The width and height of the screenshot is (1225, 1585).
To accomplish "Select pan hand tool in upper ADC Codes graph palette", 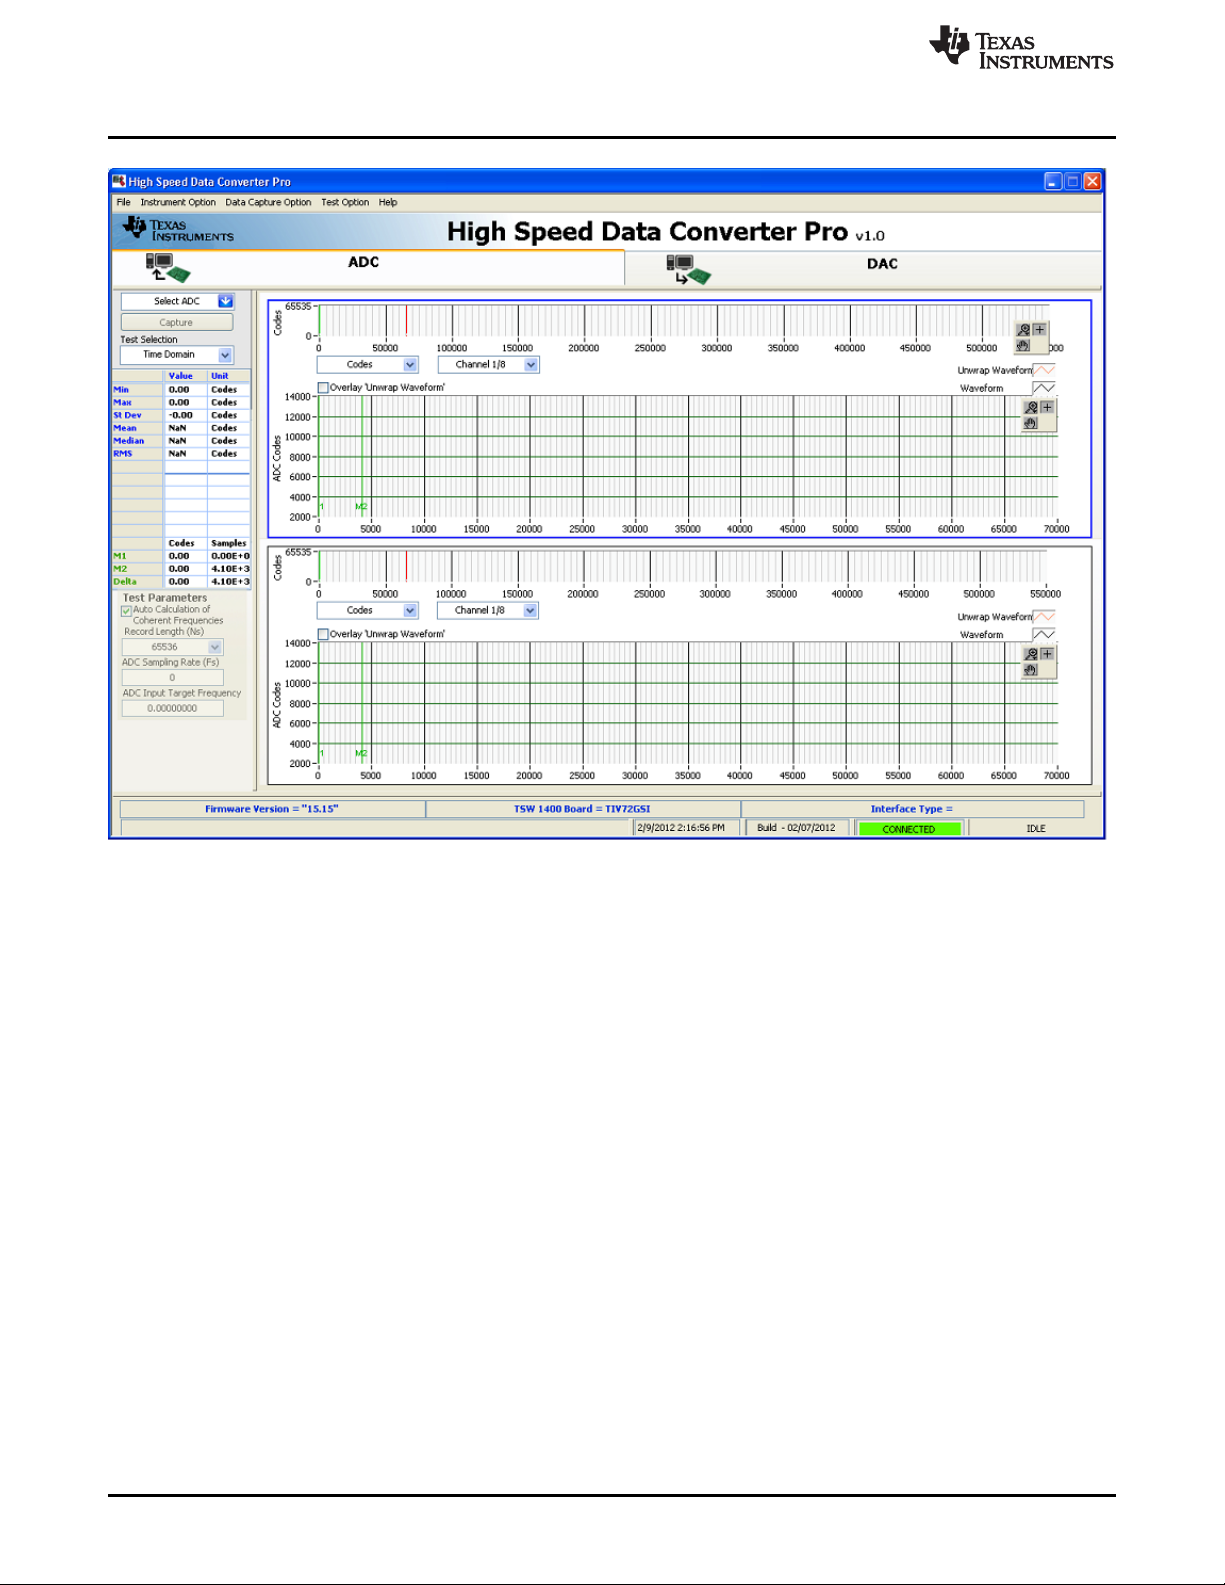I will pos(1031,423).
